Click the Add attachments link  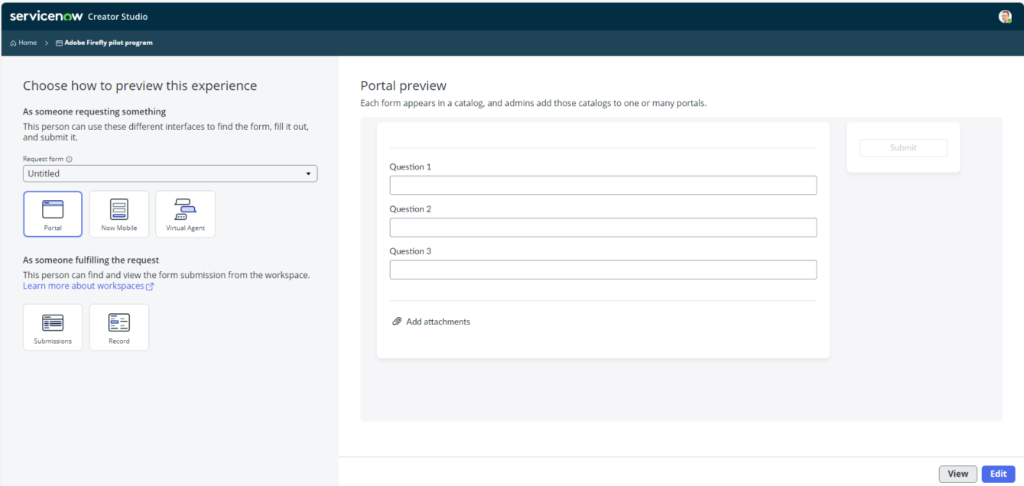click(437, 322)
